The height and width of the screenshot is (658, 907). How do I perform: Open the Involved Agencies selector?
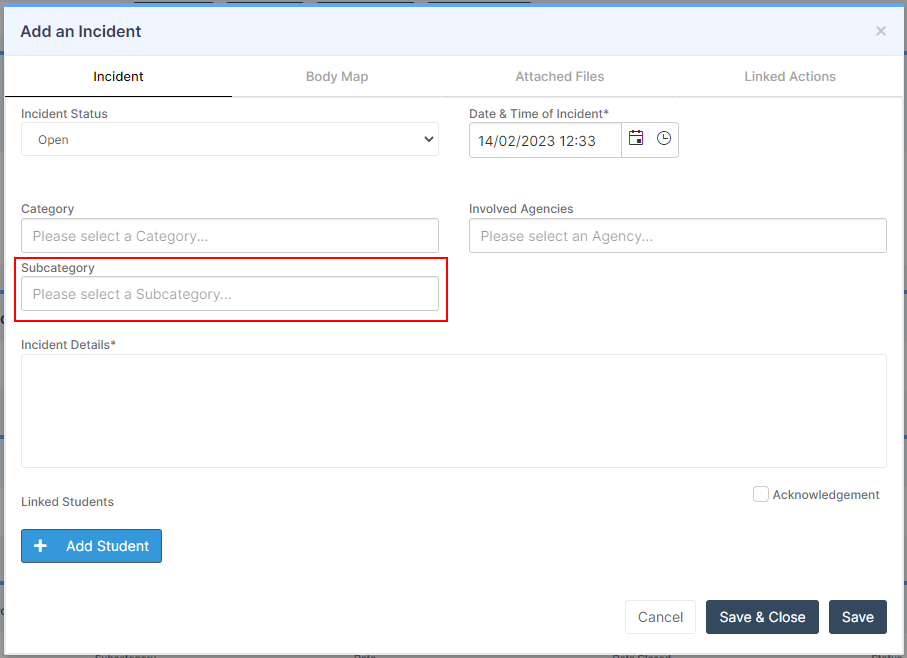click(677, 236)
